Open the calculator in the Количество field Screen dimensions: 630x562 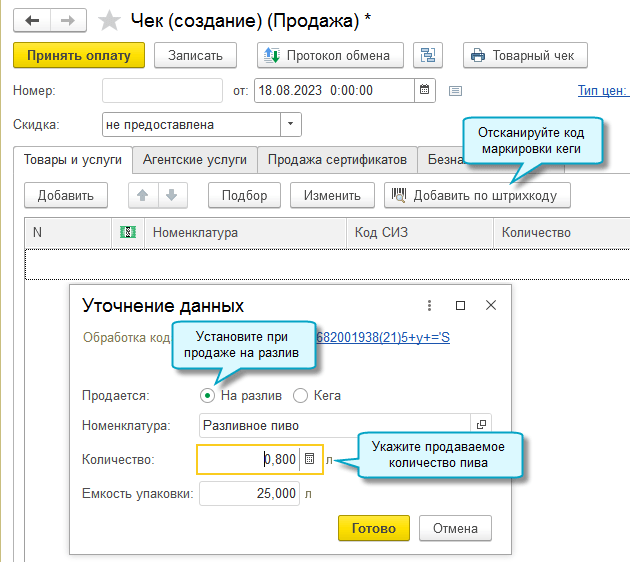310,459
